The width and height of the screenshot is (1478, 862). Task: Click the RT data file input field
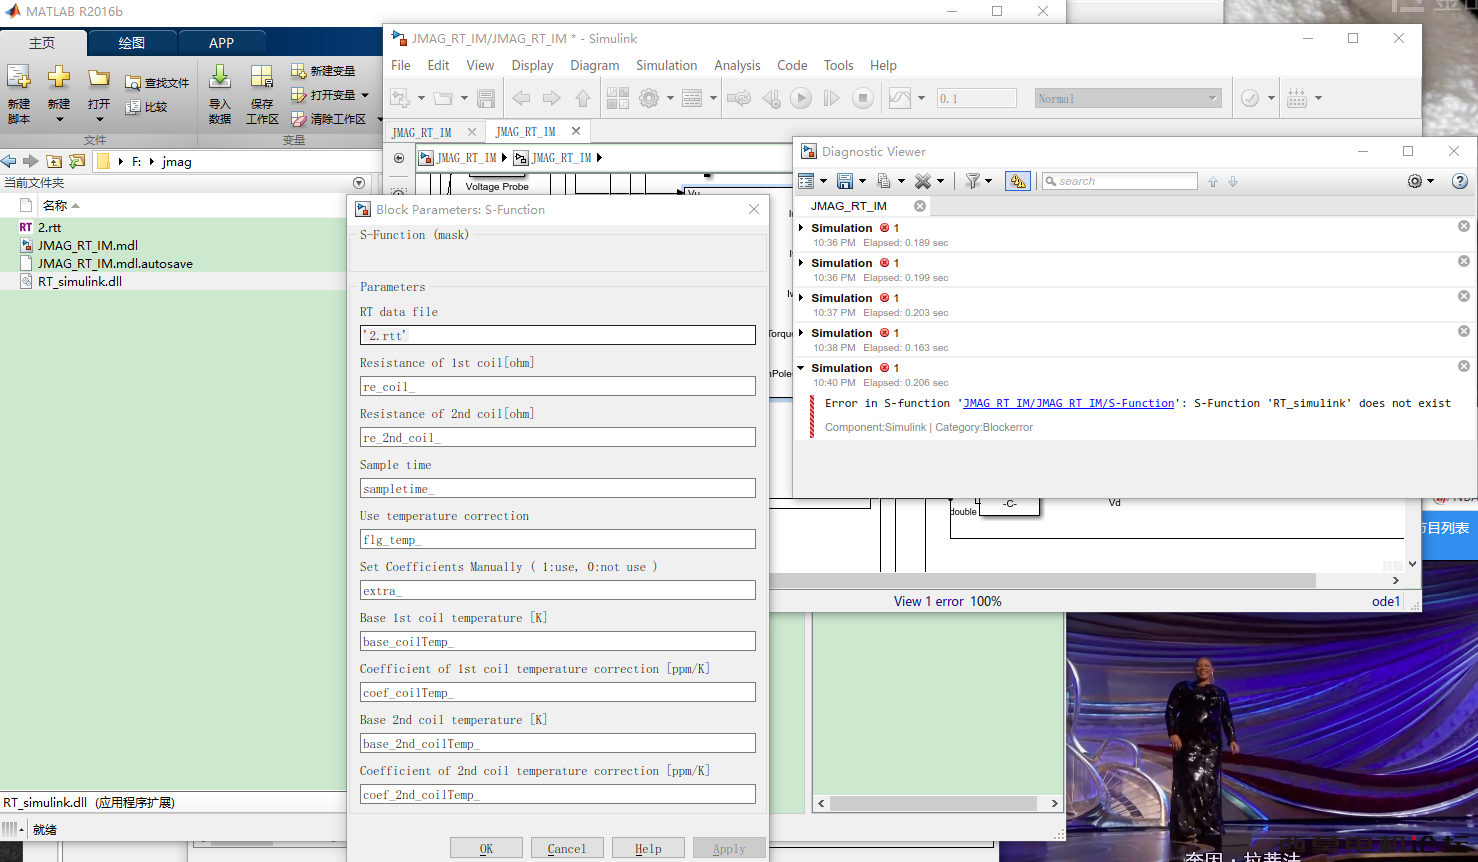(x=558, y=335)
